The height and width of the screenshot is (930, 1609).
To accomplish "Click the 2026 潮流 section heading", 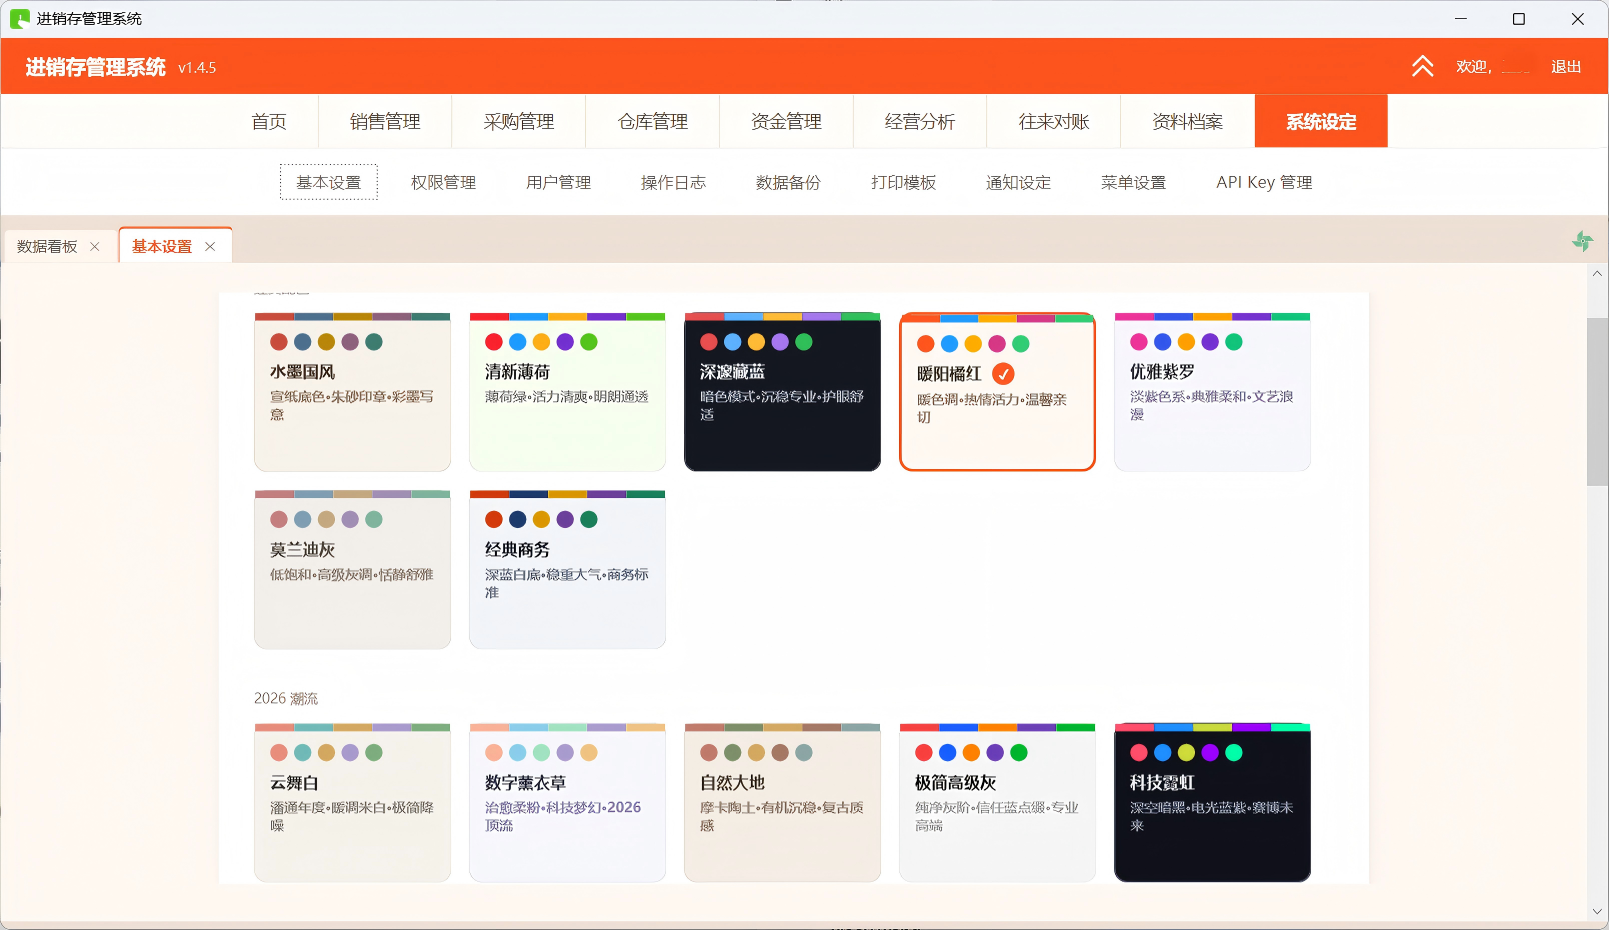I will [286, 698].
